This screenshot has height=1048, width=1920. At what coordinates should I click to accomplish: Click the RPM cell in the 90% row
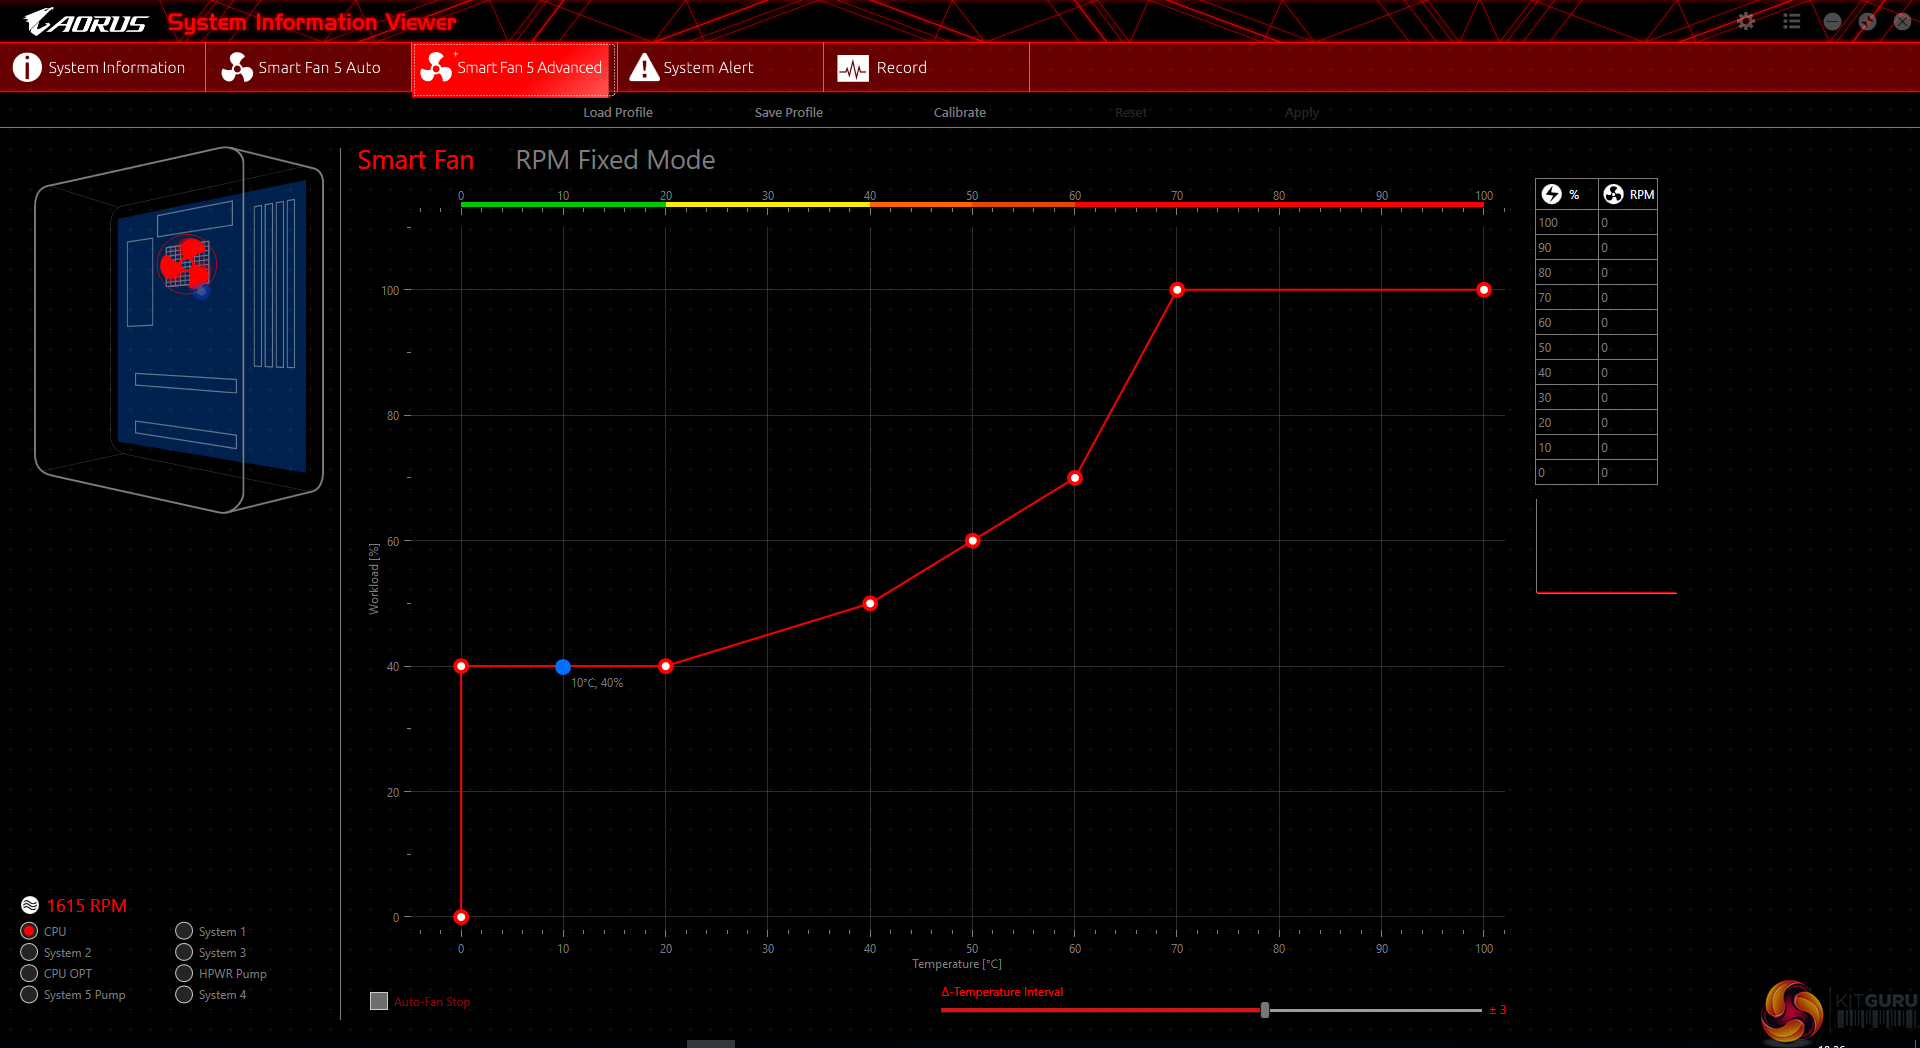pos(1627,247)
